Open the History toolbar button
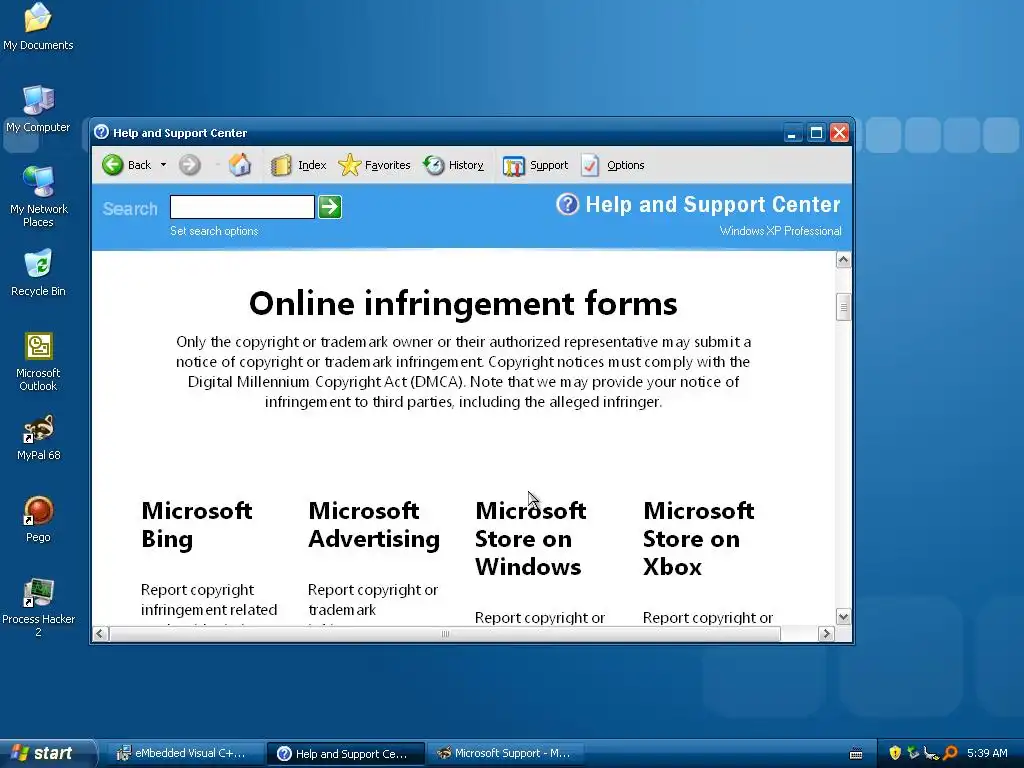This screenshot has height=768, width=1024. click(x=453, y=165)
